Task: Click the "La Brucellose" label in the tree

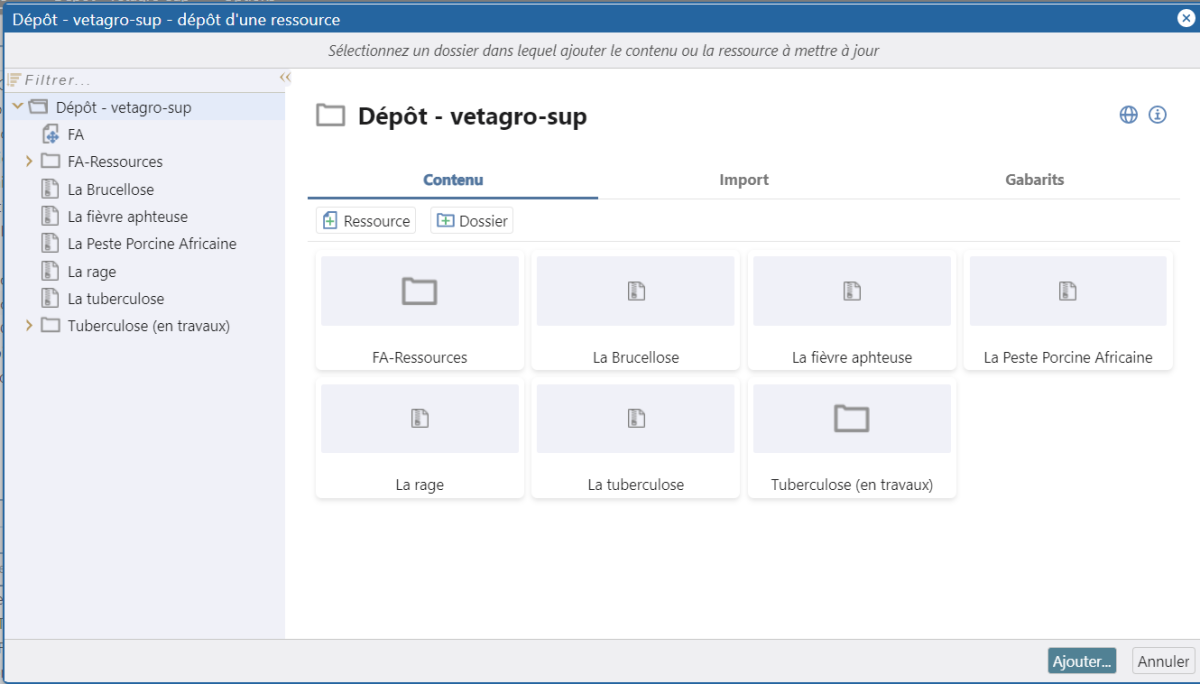Action: coord(111,189)
